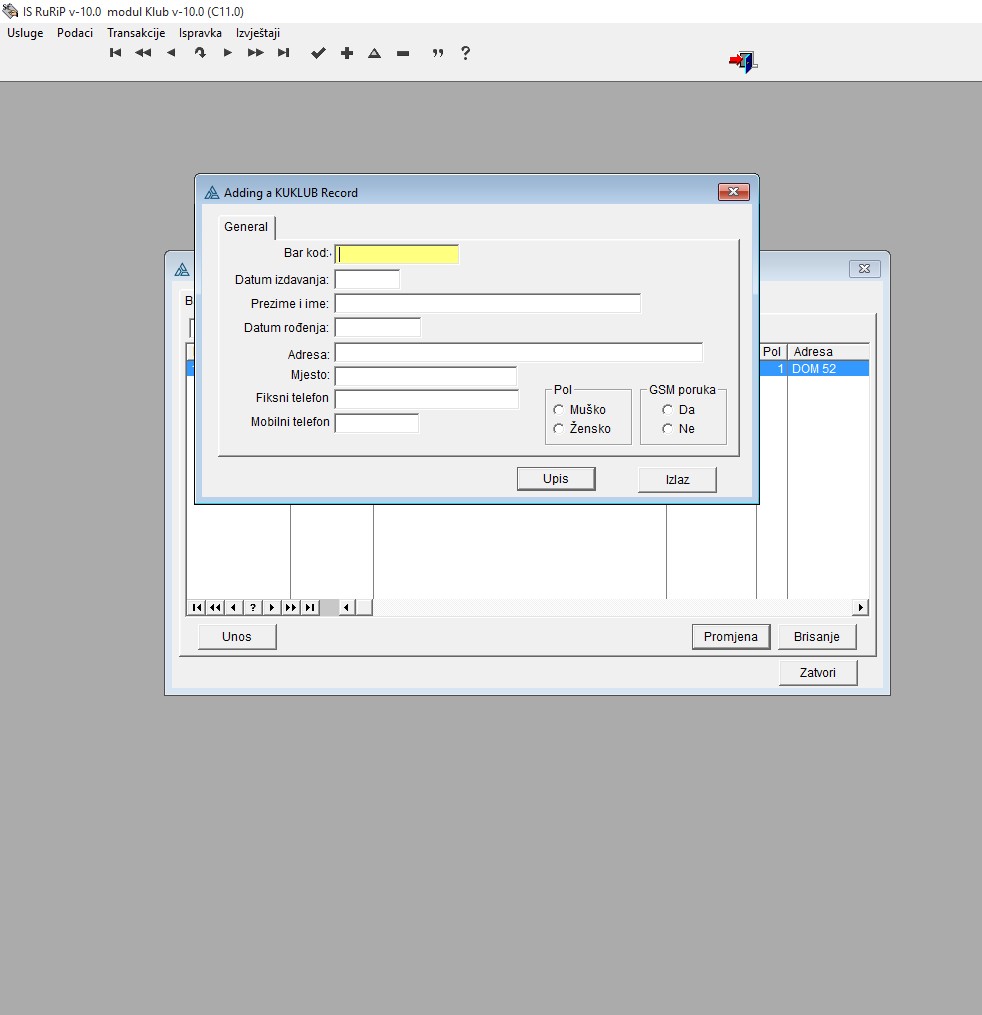The image size is (982, 1015).
Task: Open the Transakcije menu
Action: click(136, 33)
